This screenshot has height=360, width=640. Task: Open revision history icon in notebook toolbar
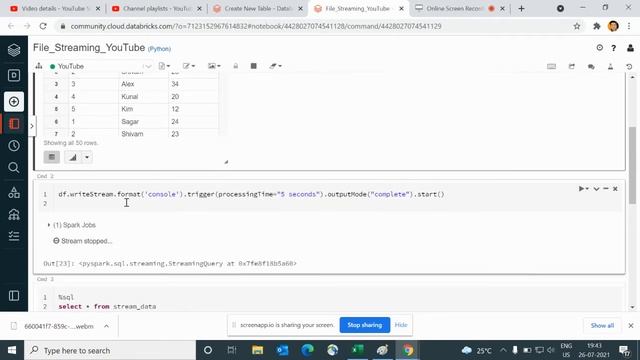pos(629,66)
